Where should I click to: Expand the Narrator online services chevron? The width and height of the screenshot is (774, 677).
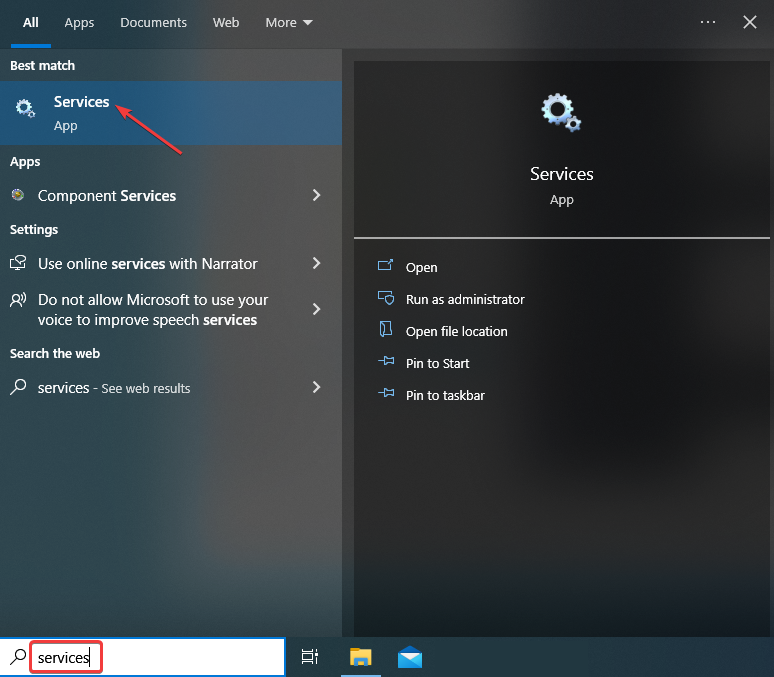(x=316, y=263)
